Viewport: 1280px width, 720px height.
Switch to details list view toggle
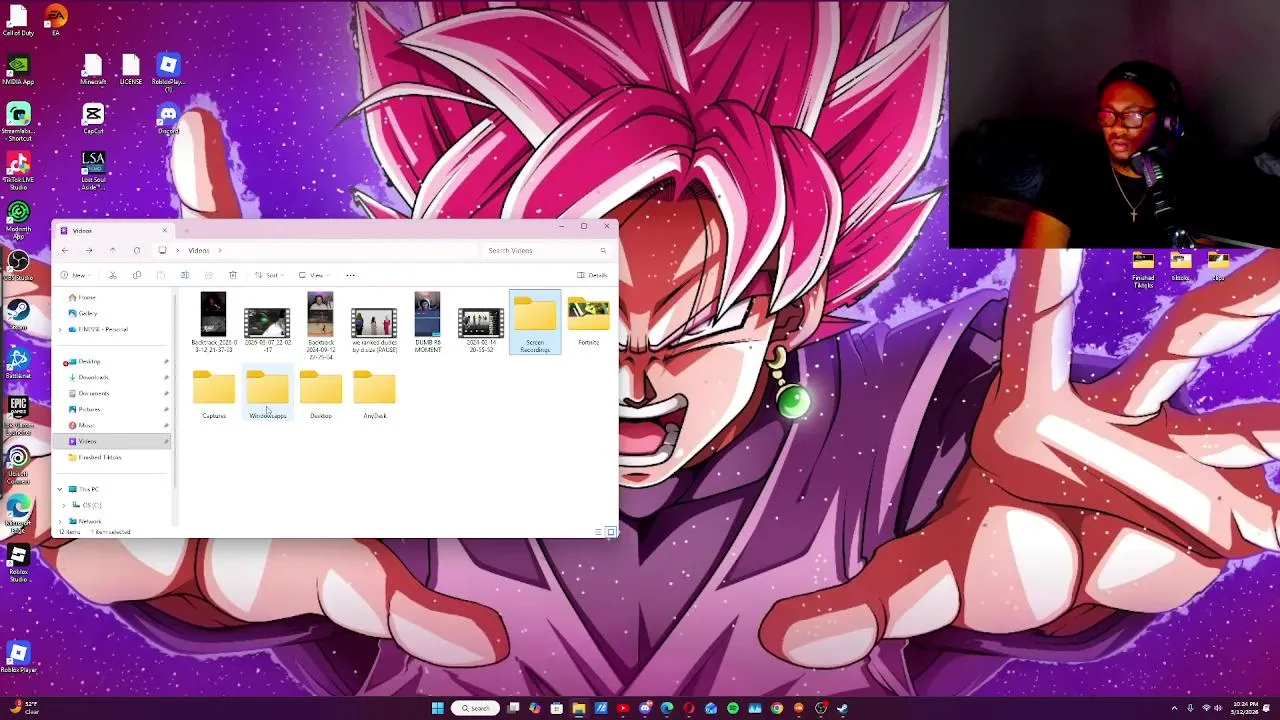point(599,532)
